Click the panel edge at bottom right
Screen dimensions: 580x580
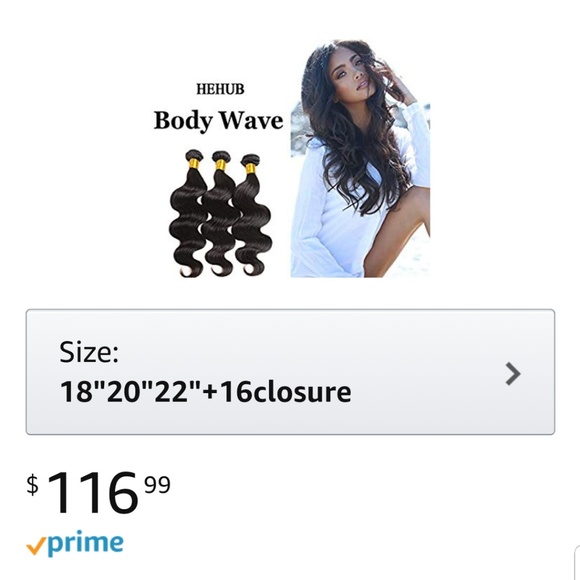(x=577, y=563)
